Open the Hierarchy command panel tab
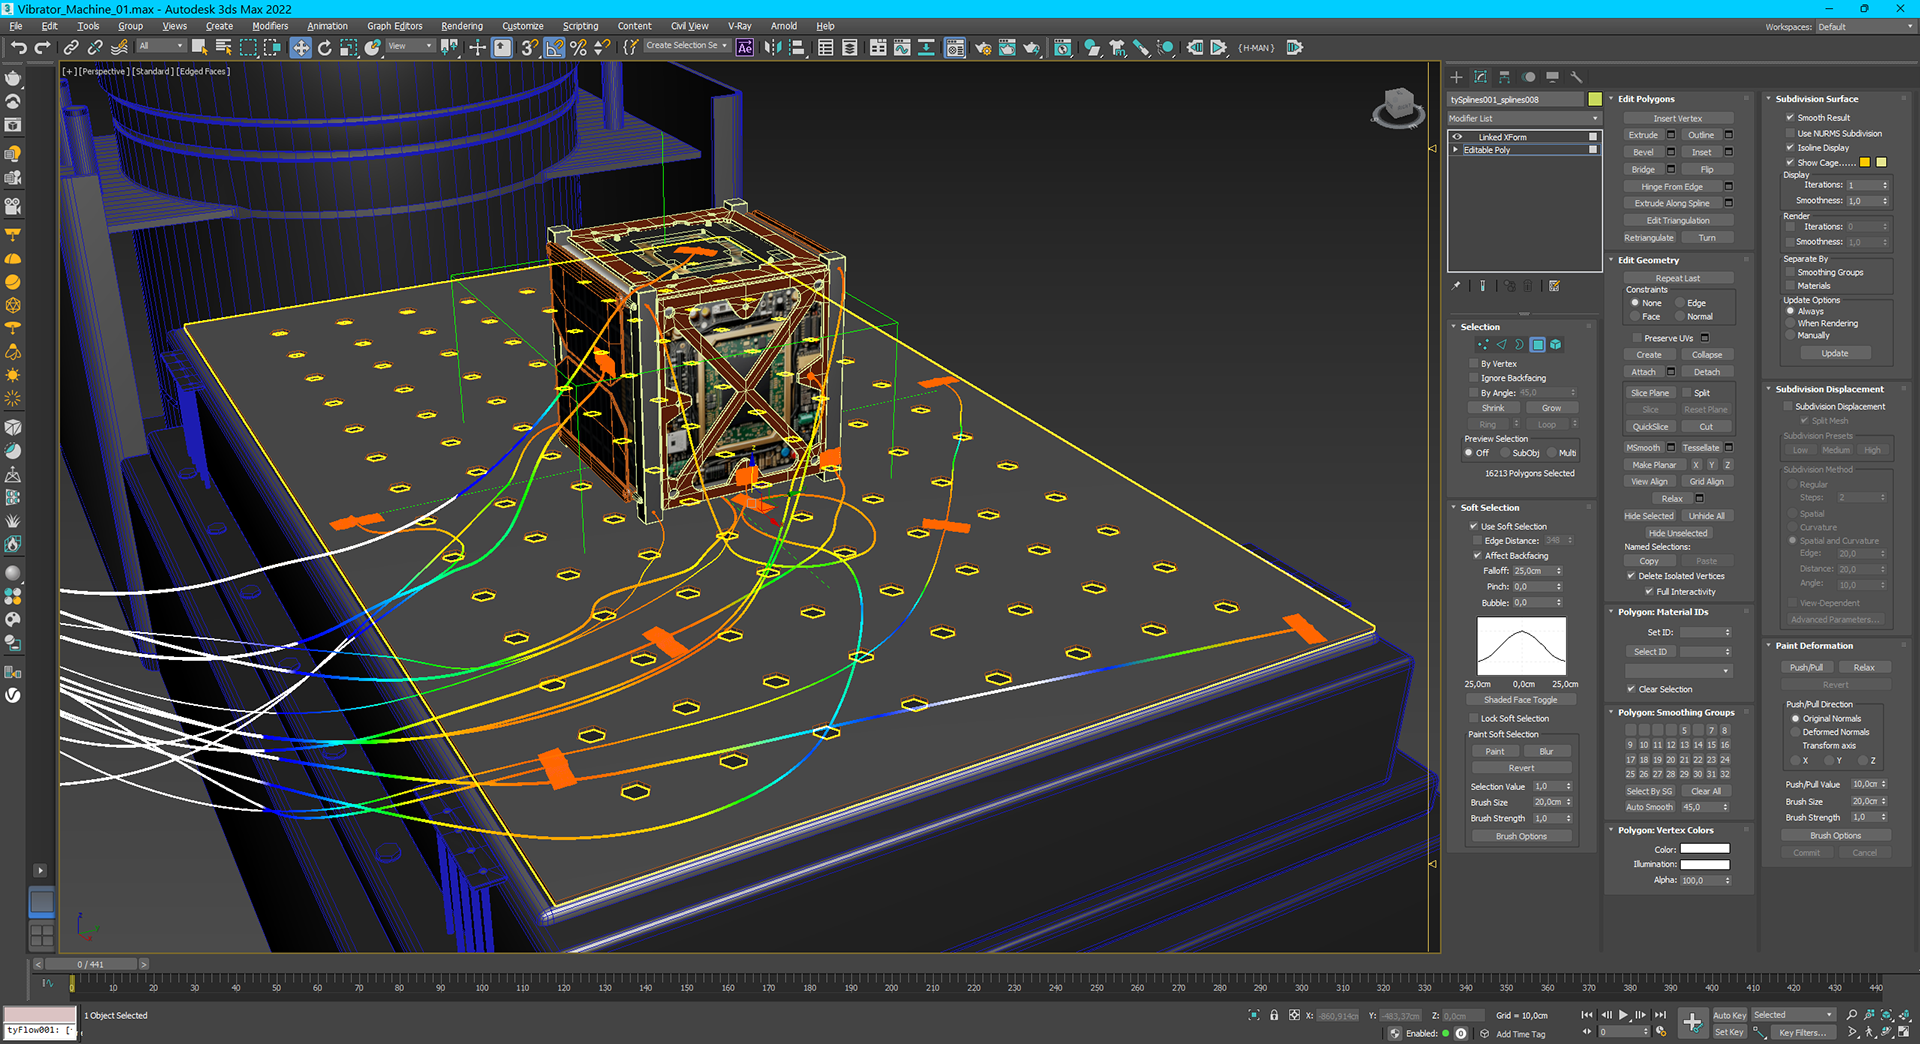 (1504, 77)
